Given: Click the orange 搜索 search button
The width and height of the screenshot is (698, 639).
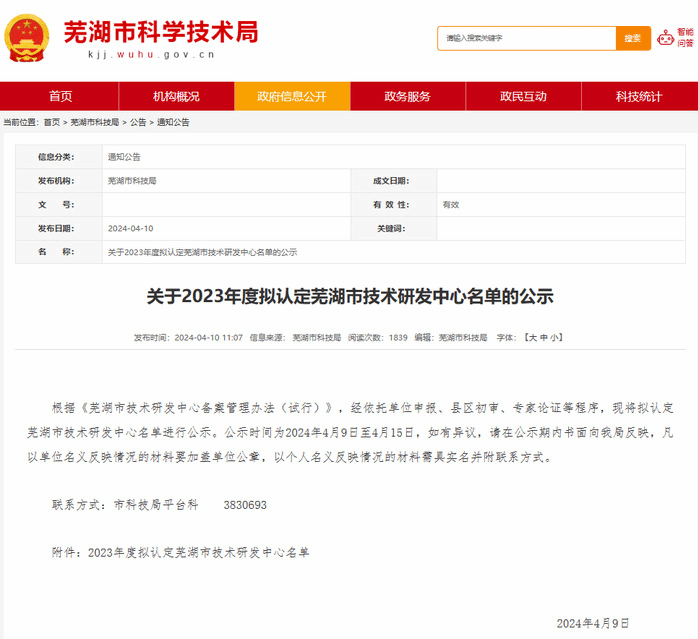Looking at the screenshot, I should tap(632, 38).
